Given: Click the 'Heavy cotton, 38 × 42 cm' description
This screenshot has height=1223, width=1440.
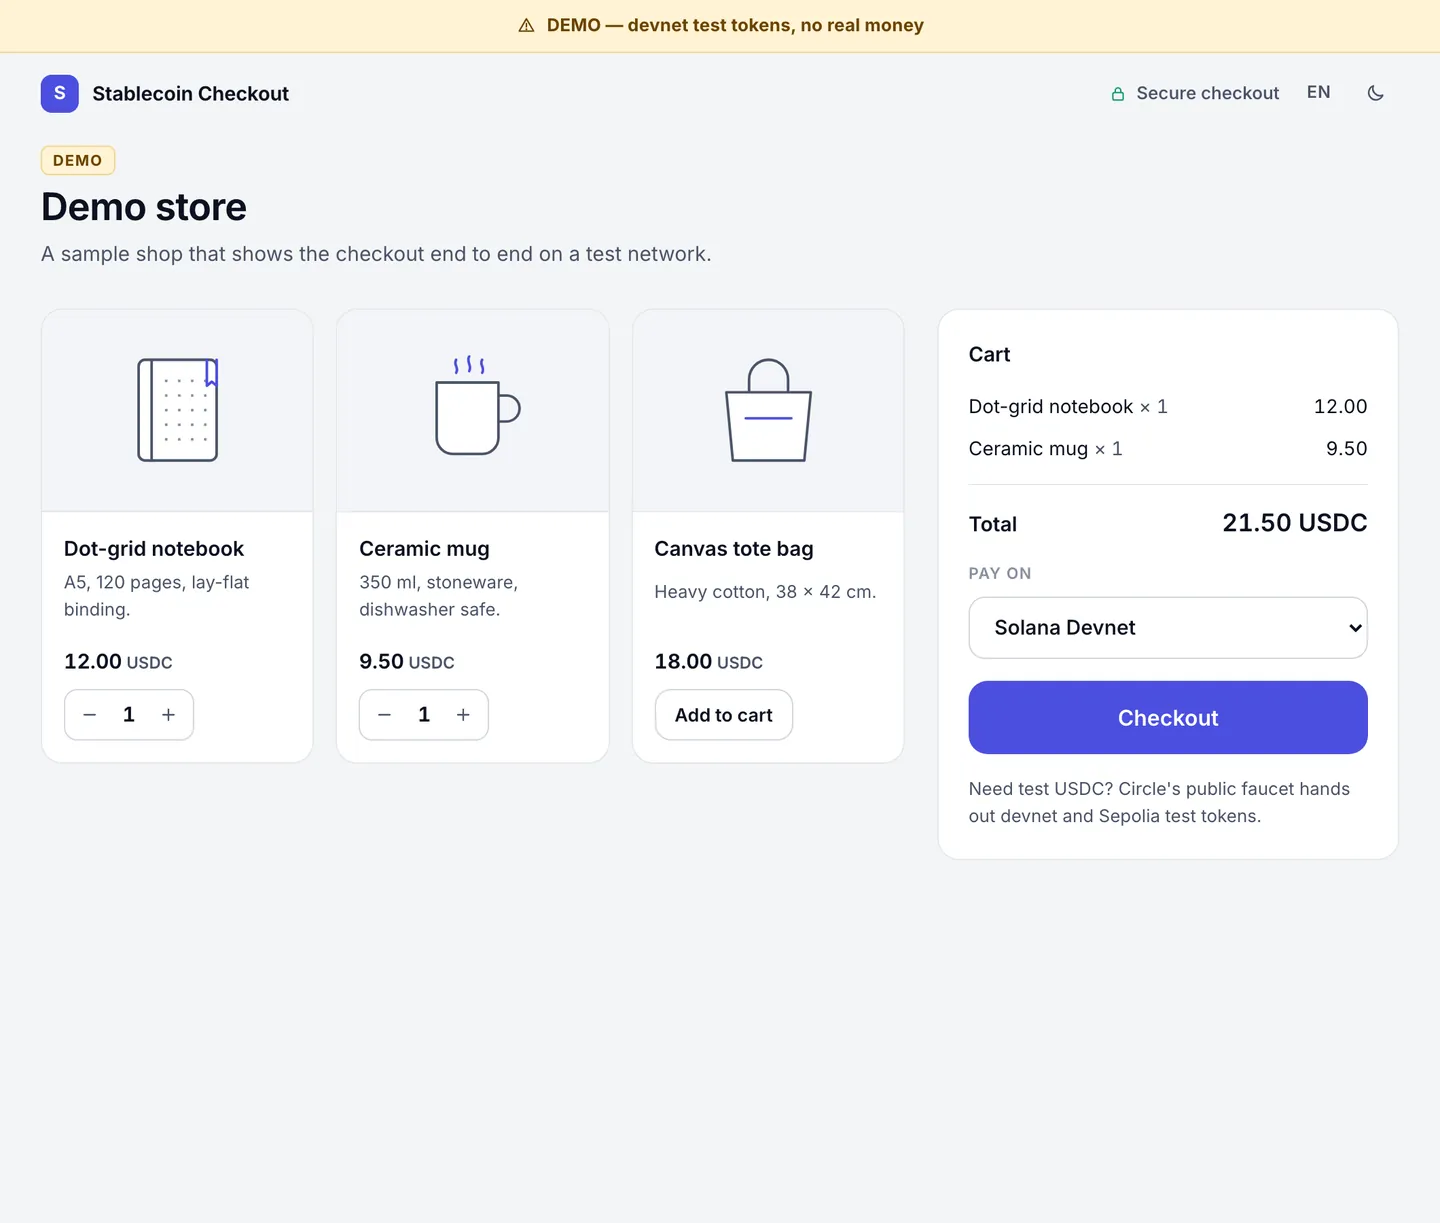Looking at the screenshot, I should [x=766, y=592].
